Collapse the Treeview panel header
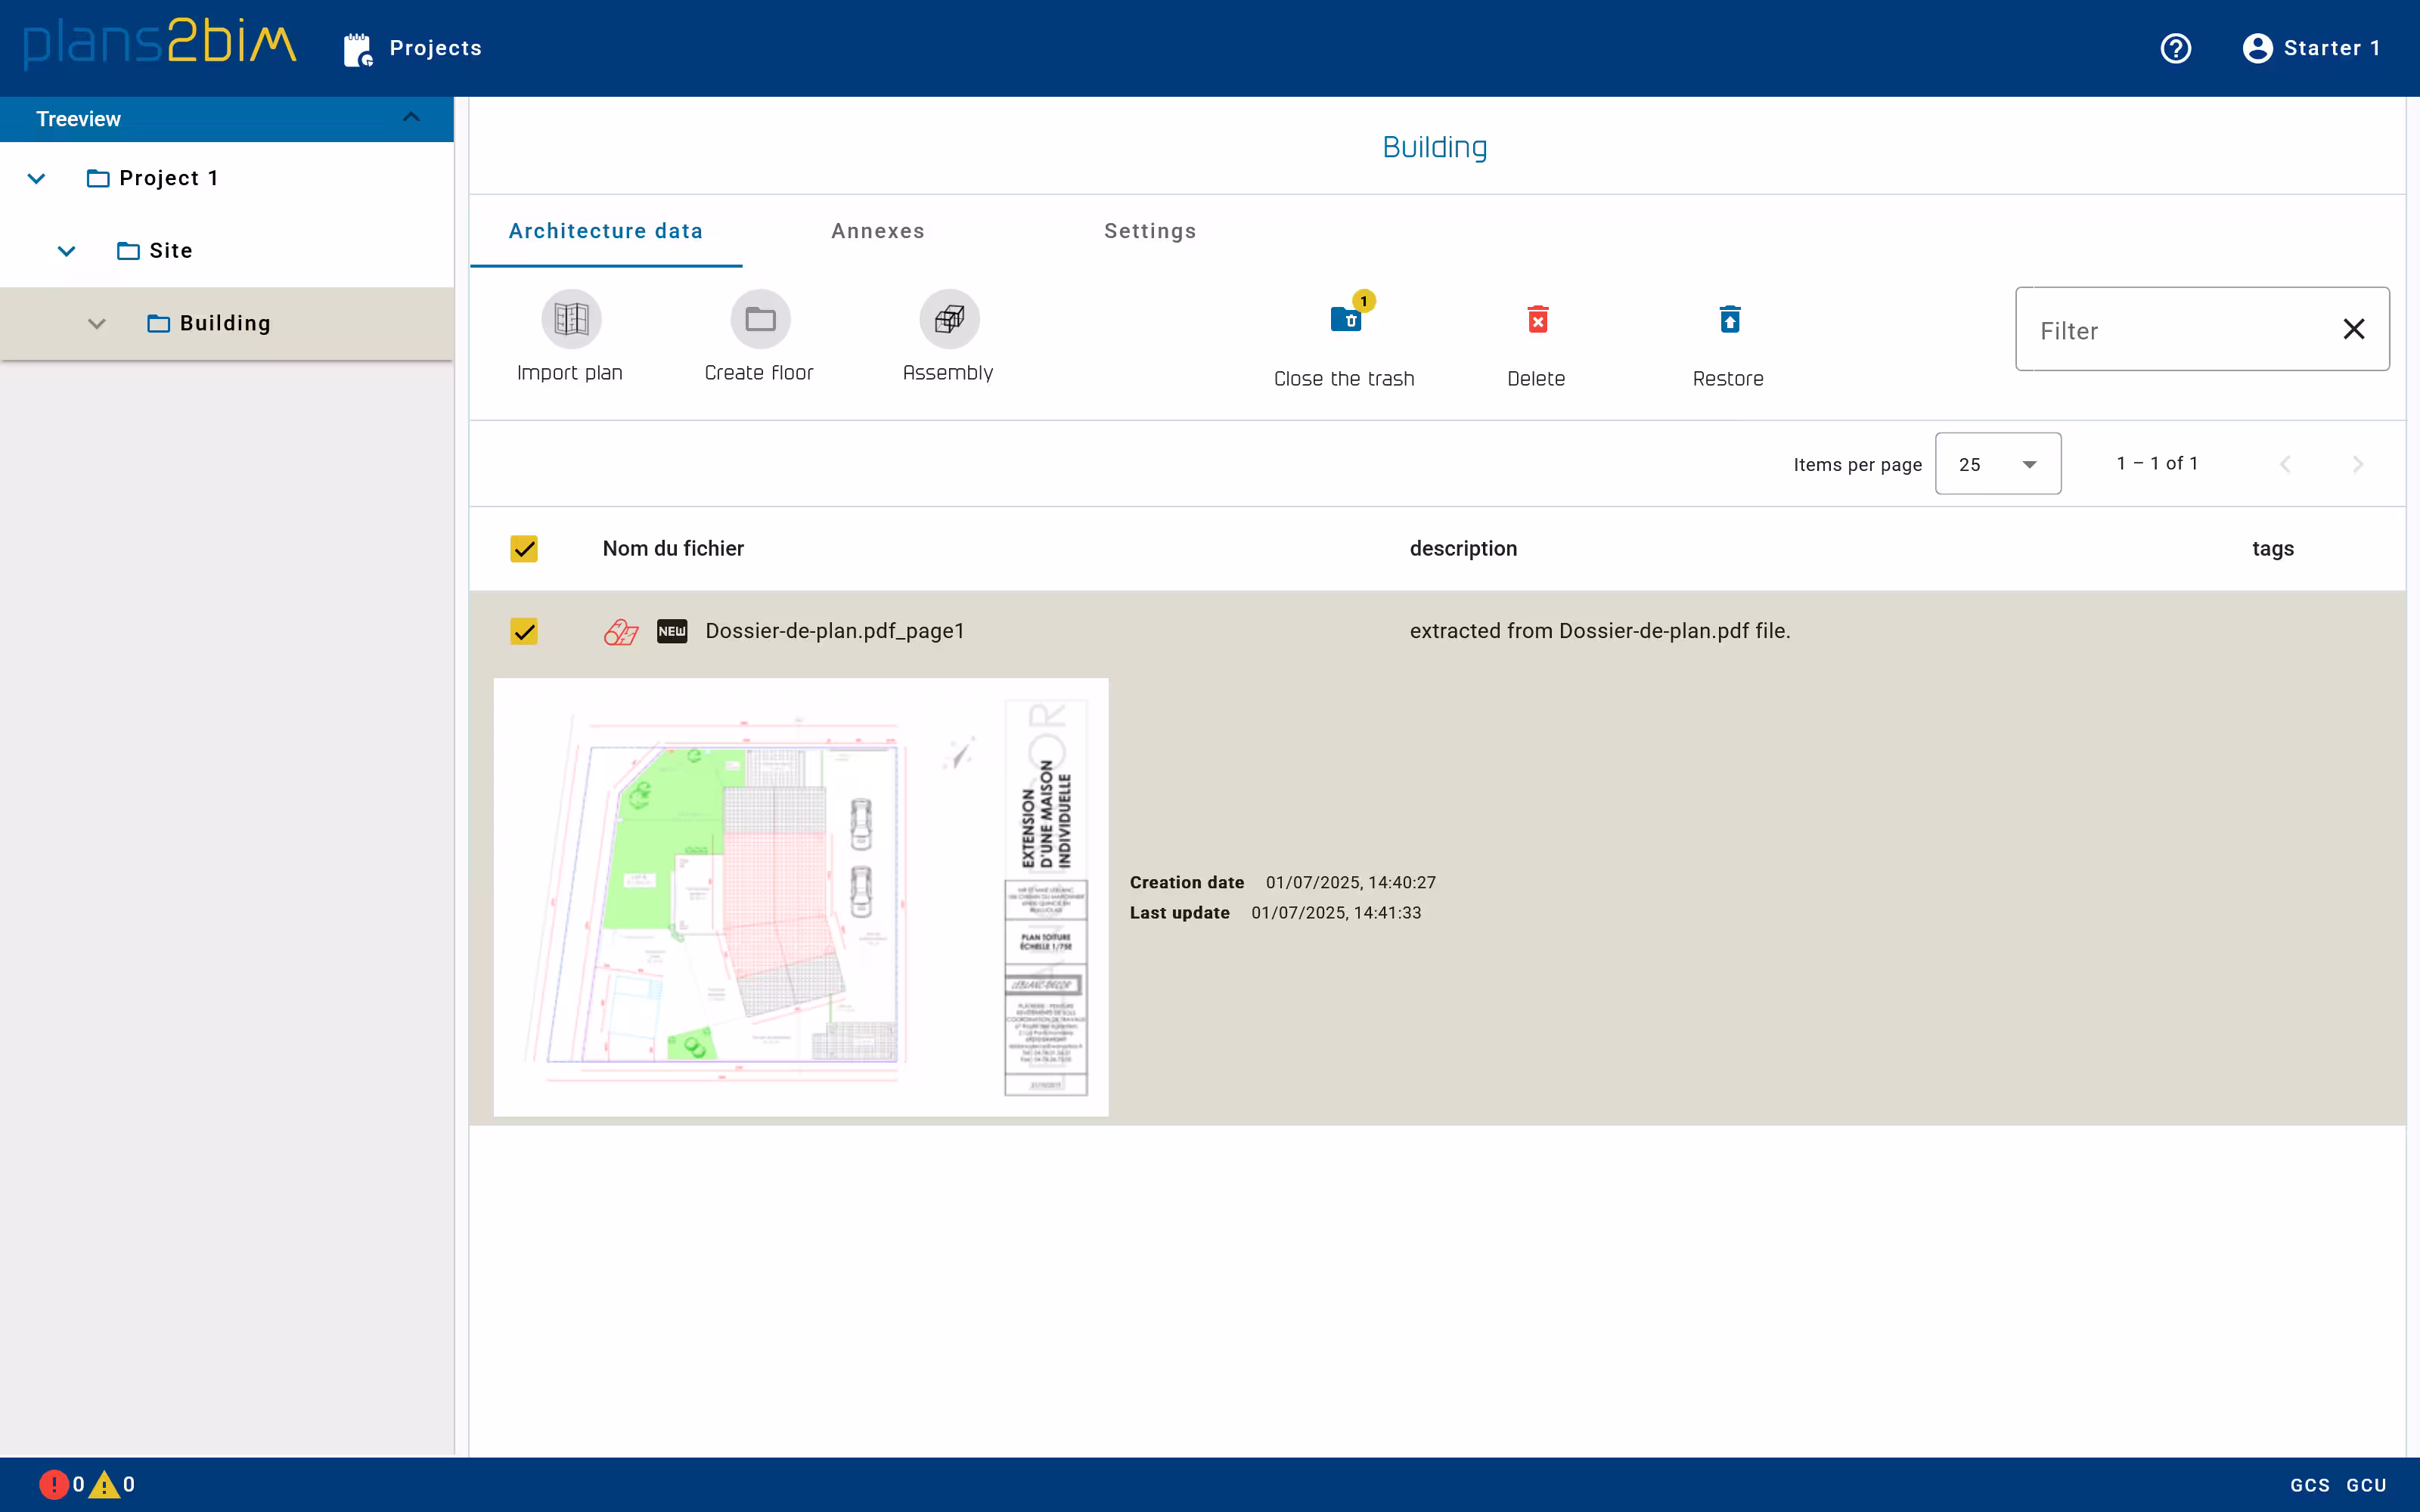The image size is (2420, 1512). [411, 118]
